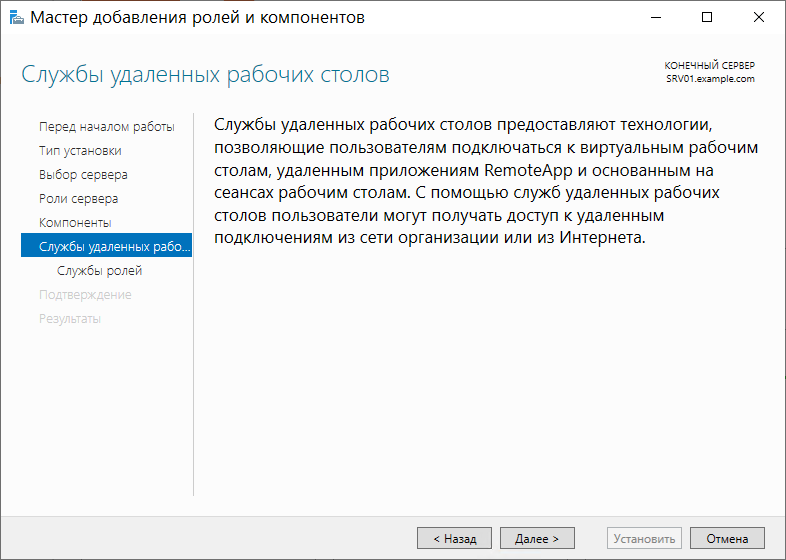Click the disabled Установить button

pos(644,538)
